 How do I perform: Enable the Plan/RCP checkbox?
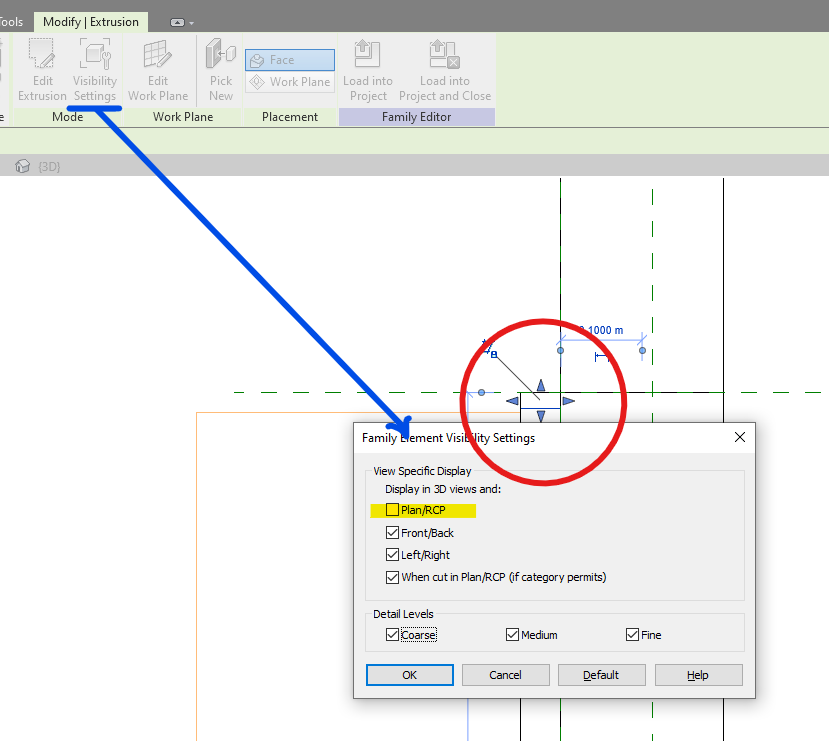(392, 510)
